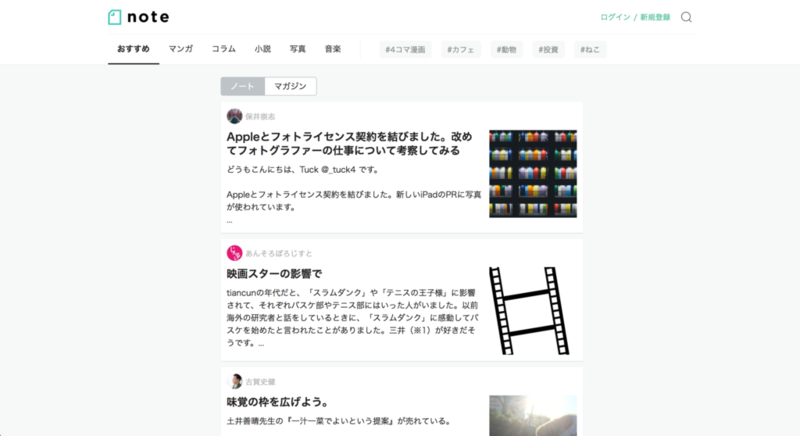
Task: Select the #カフェ hashtag
Action: coord(461,49)
